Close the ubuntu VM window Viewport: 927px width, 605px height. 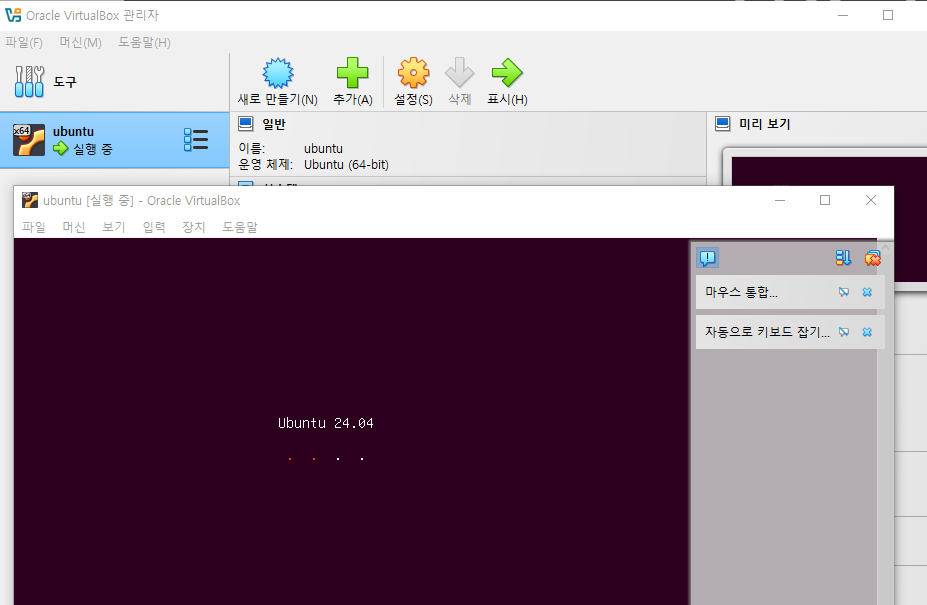click(x=871, y=200)
